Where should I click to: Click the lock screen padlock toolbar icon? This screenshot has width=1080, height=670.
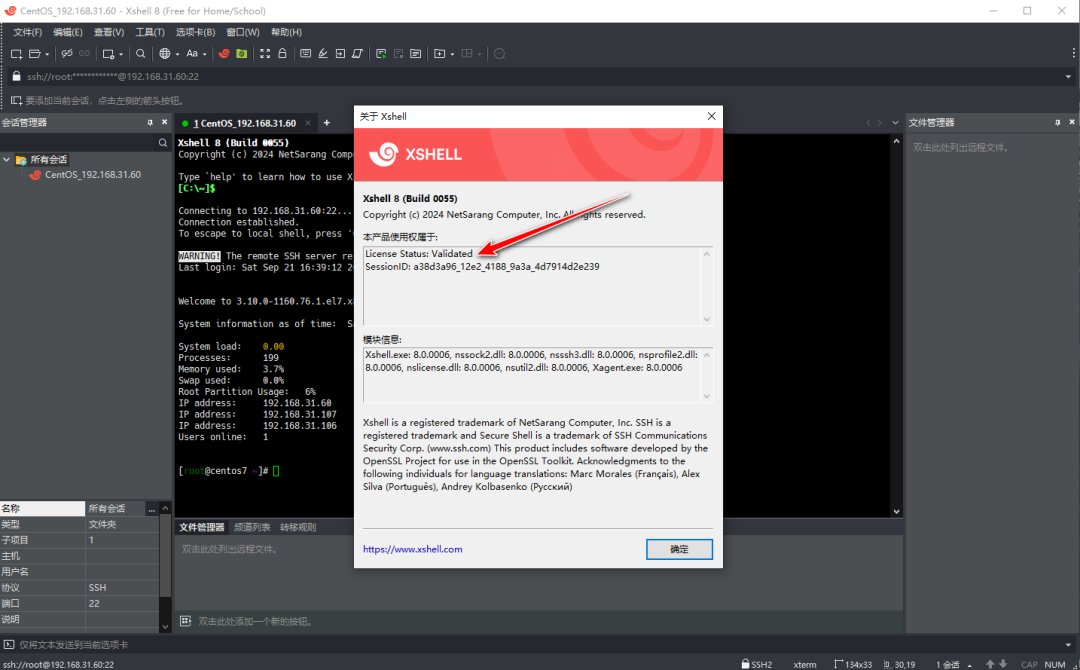click(282, 54)
